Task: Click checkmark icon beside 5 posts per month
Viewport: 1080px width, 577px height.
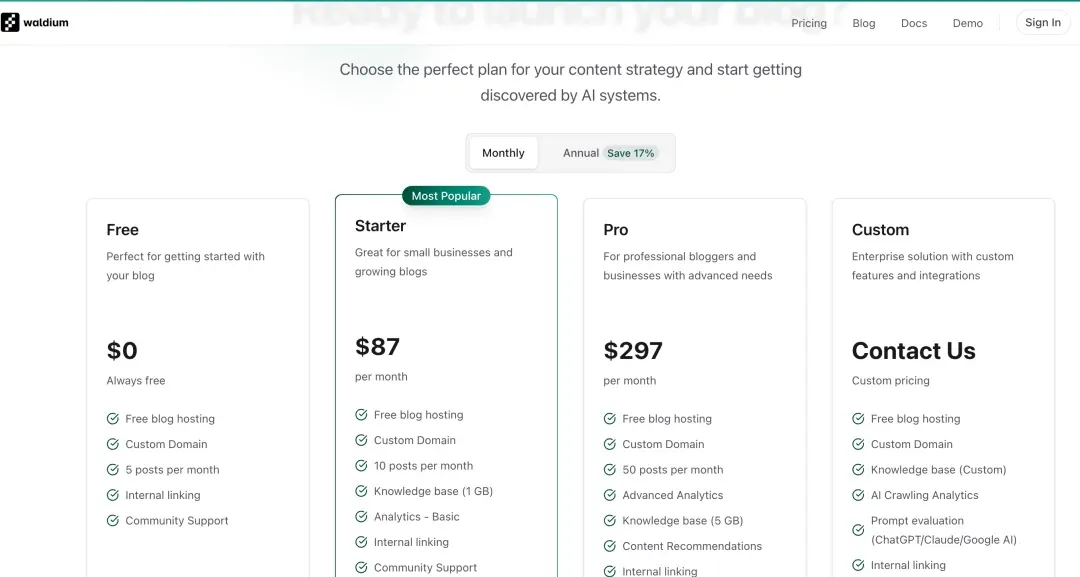Action: click(x=113, y=470)
